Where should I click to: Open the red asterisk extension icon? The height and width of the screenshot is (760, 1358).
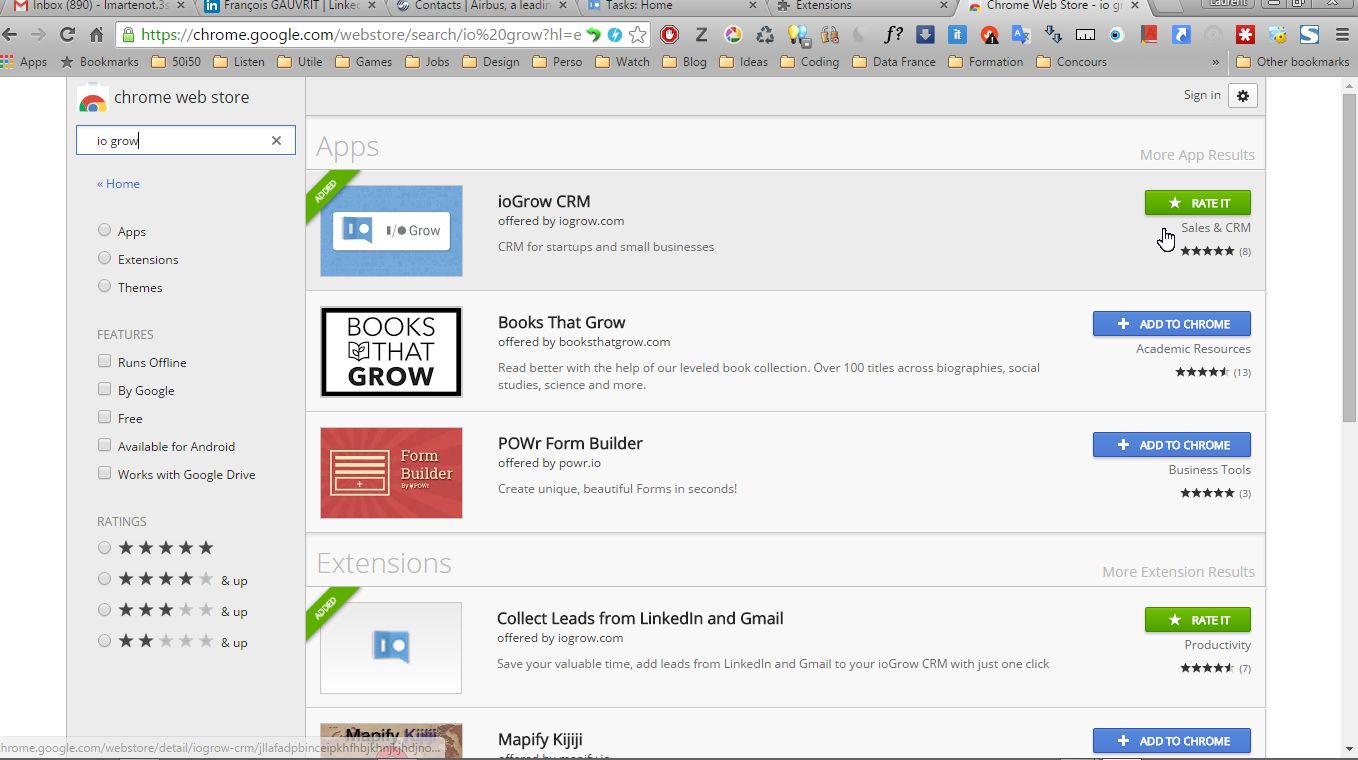(x=1245, y=35)
